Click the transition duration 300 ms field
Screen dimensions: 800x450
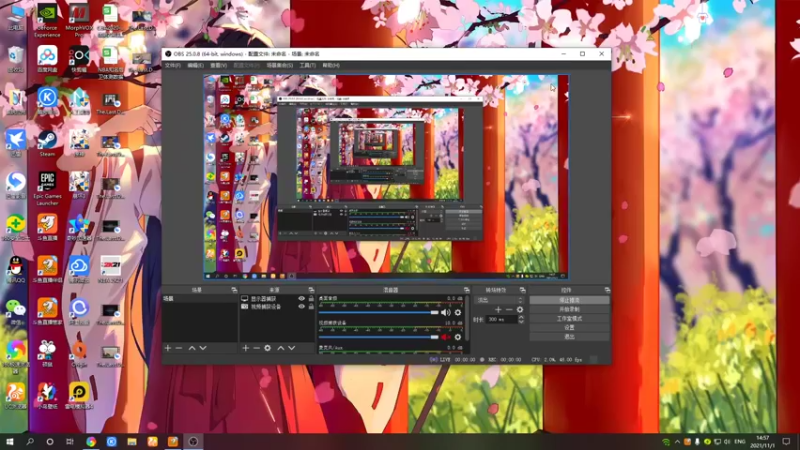(x=502, y=319)
